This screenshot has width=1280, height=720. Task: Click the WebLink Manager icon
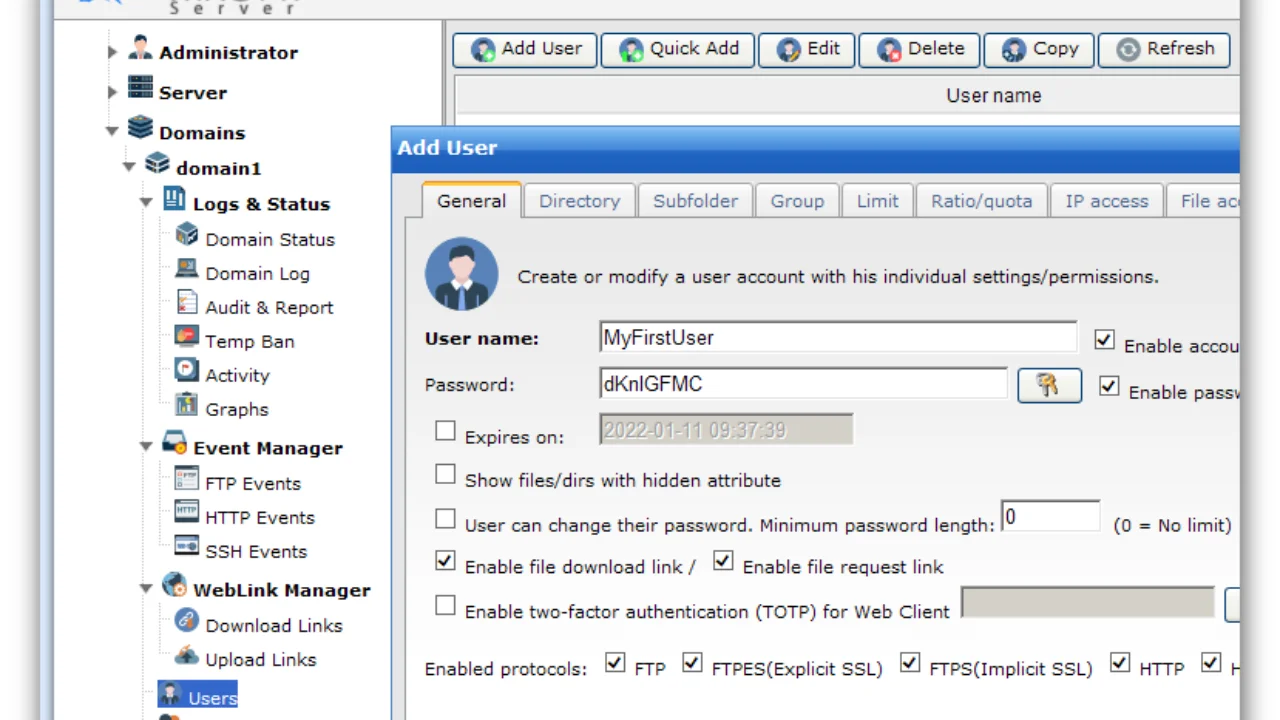click(x=174, y=585)
